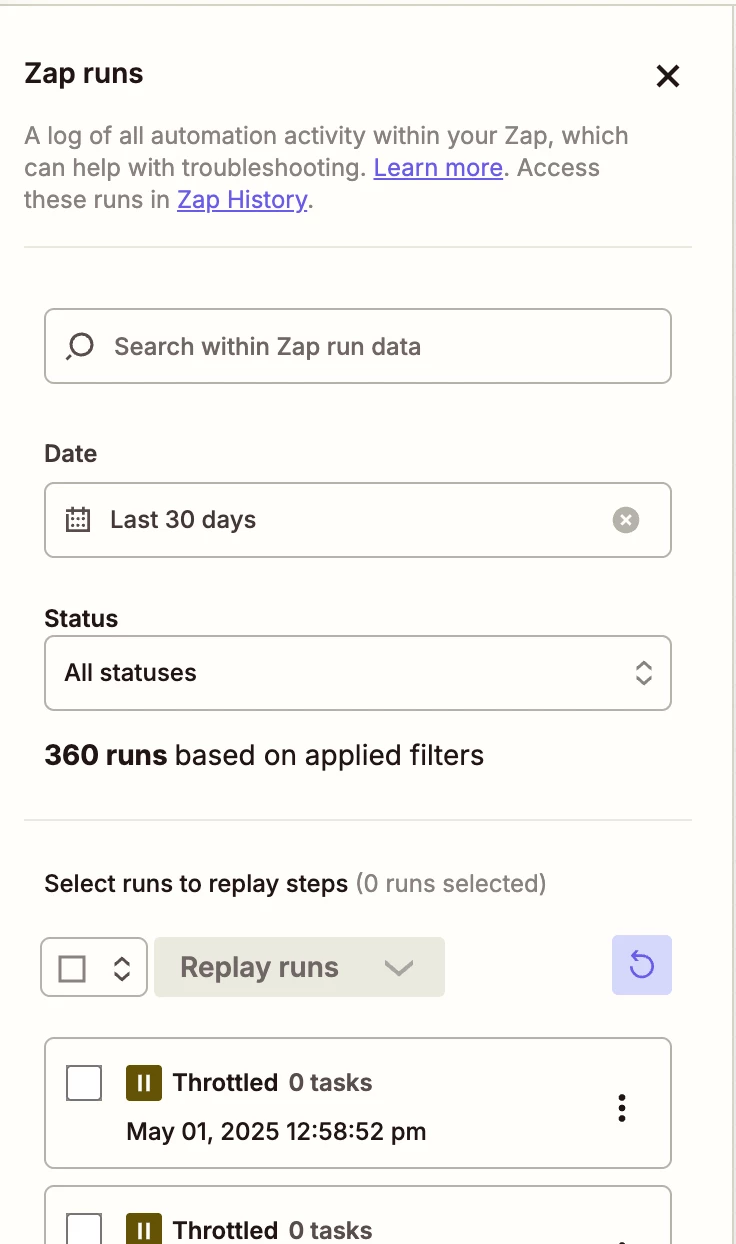This screenshot has width=736, height=1244.
Task: Open the Learn more link
Action: click(438, 167)
